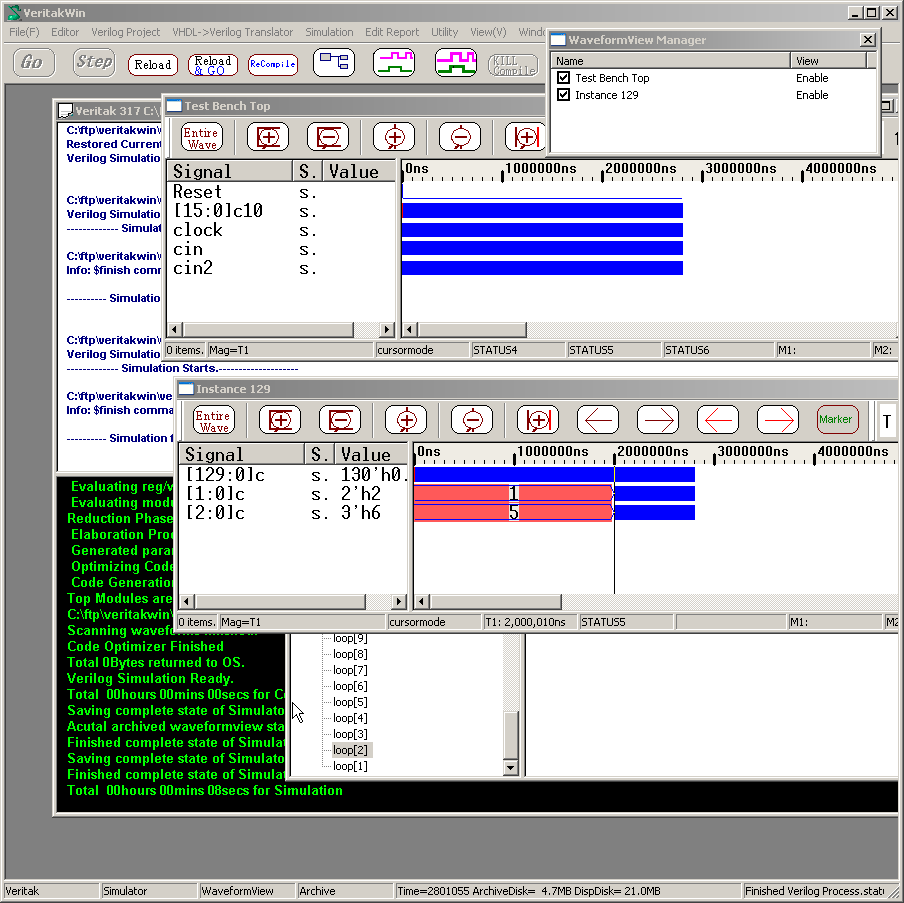Image resolution: width=904 pixels, height=903 pixels.
Task: Click Entire Wave in Instance 129
Action: (x=214, y=420)
